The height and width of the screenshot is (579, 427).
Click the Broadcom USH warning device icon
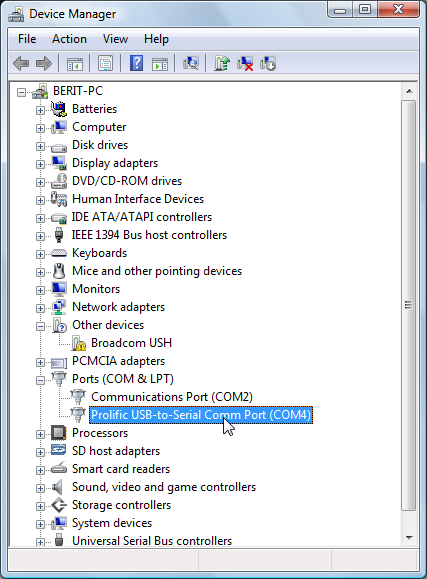point(78,343)
